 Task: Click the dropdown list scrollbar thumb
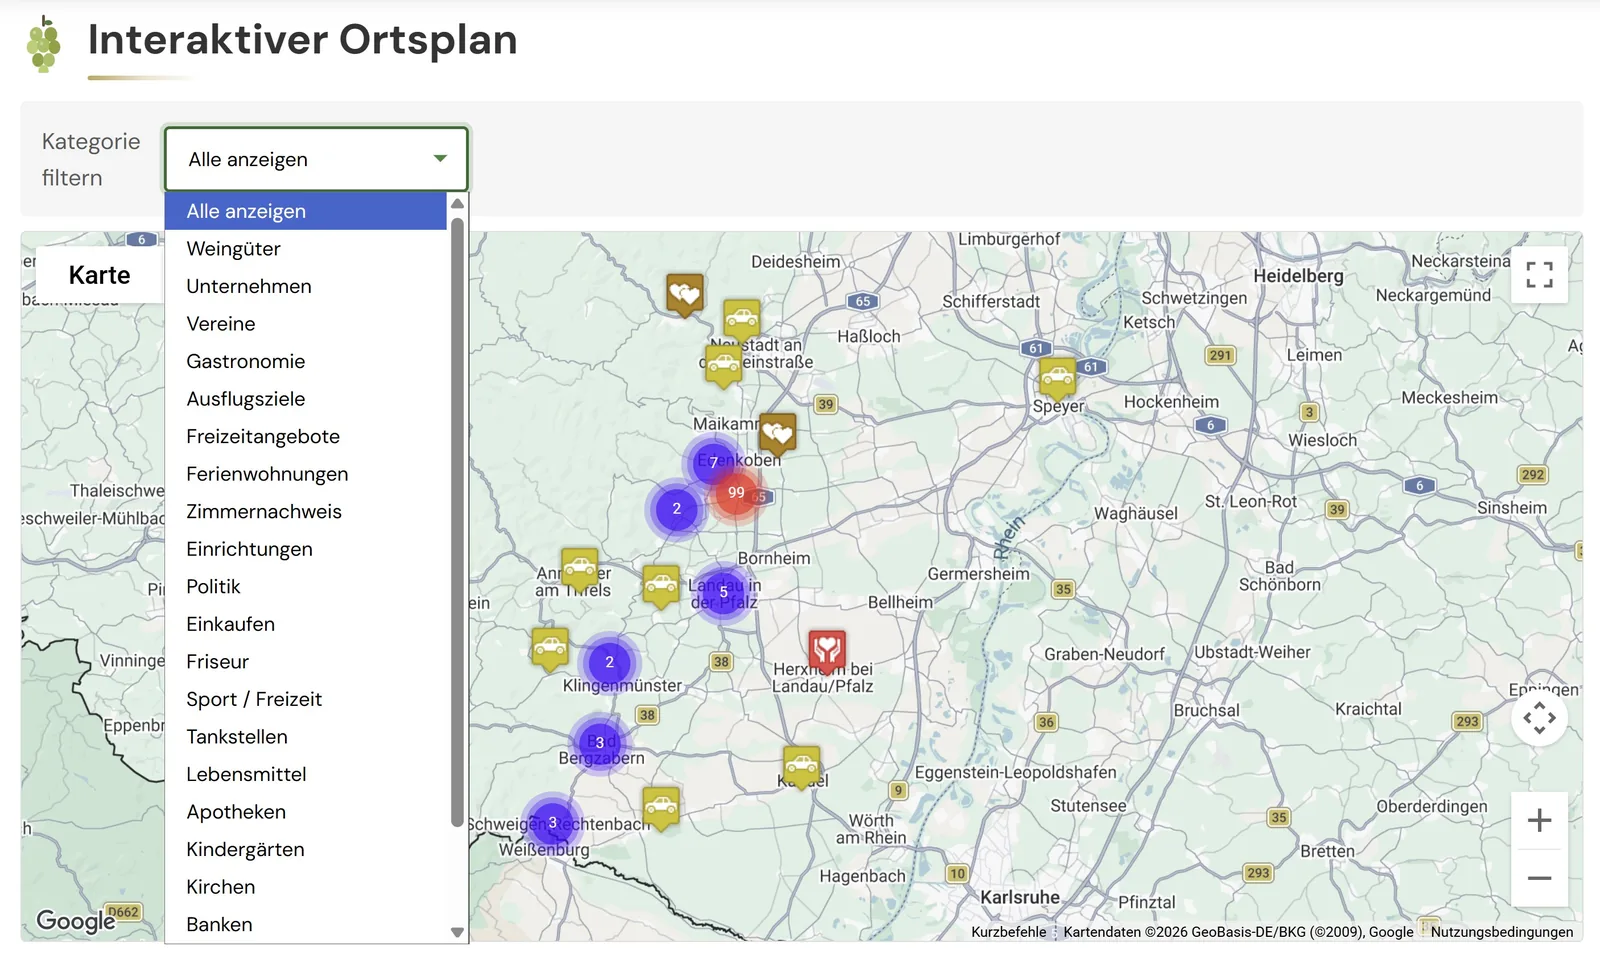(457, 522)
